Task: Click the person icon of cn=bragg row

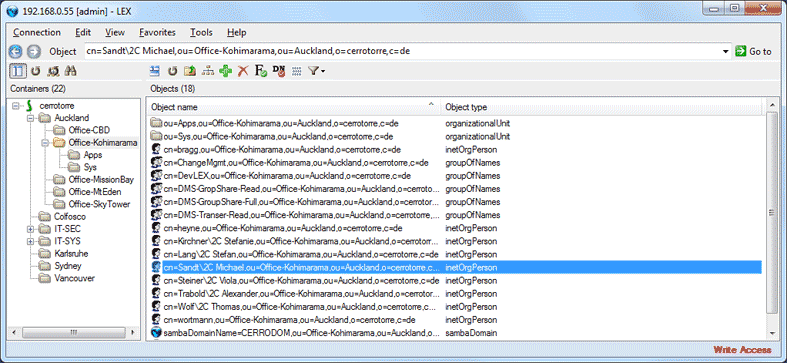Action: 156,149
